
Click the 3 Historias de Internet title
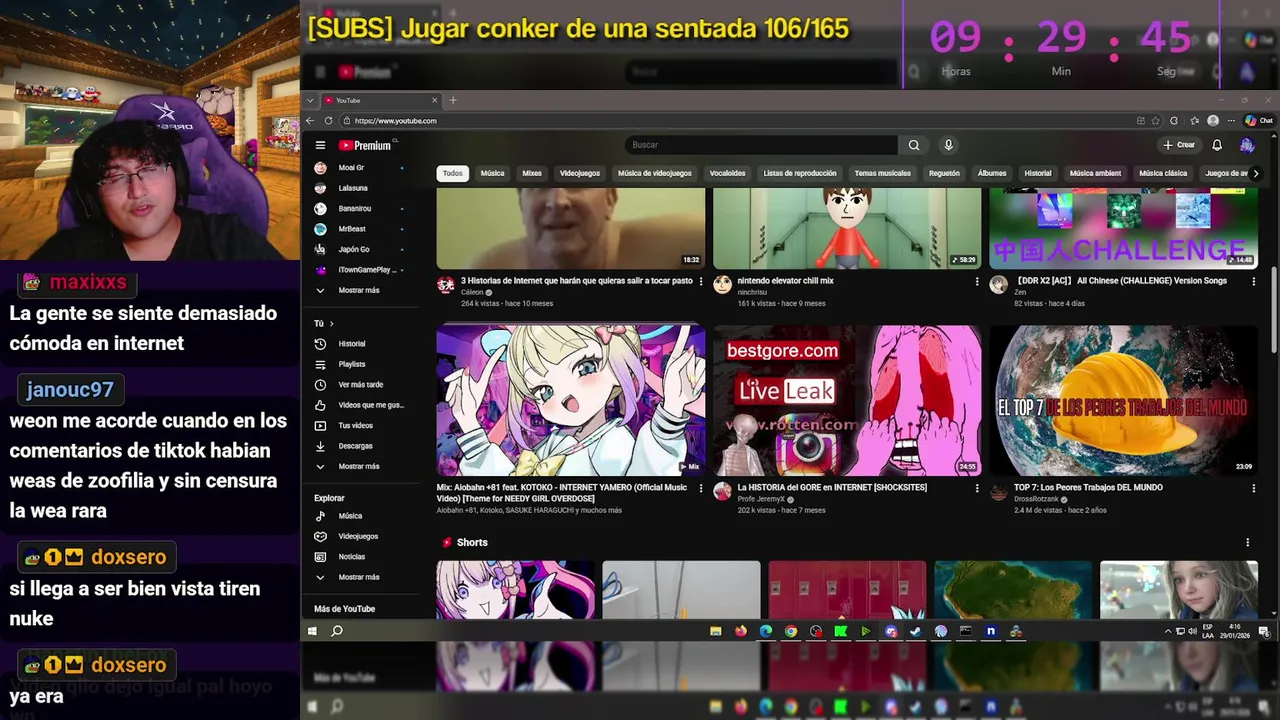click(x=577, y=281)
